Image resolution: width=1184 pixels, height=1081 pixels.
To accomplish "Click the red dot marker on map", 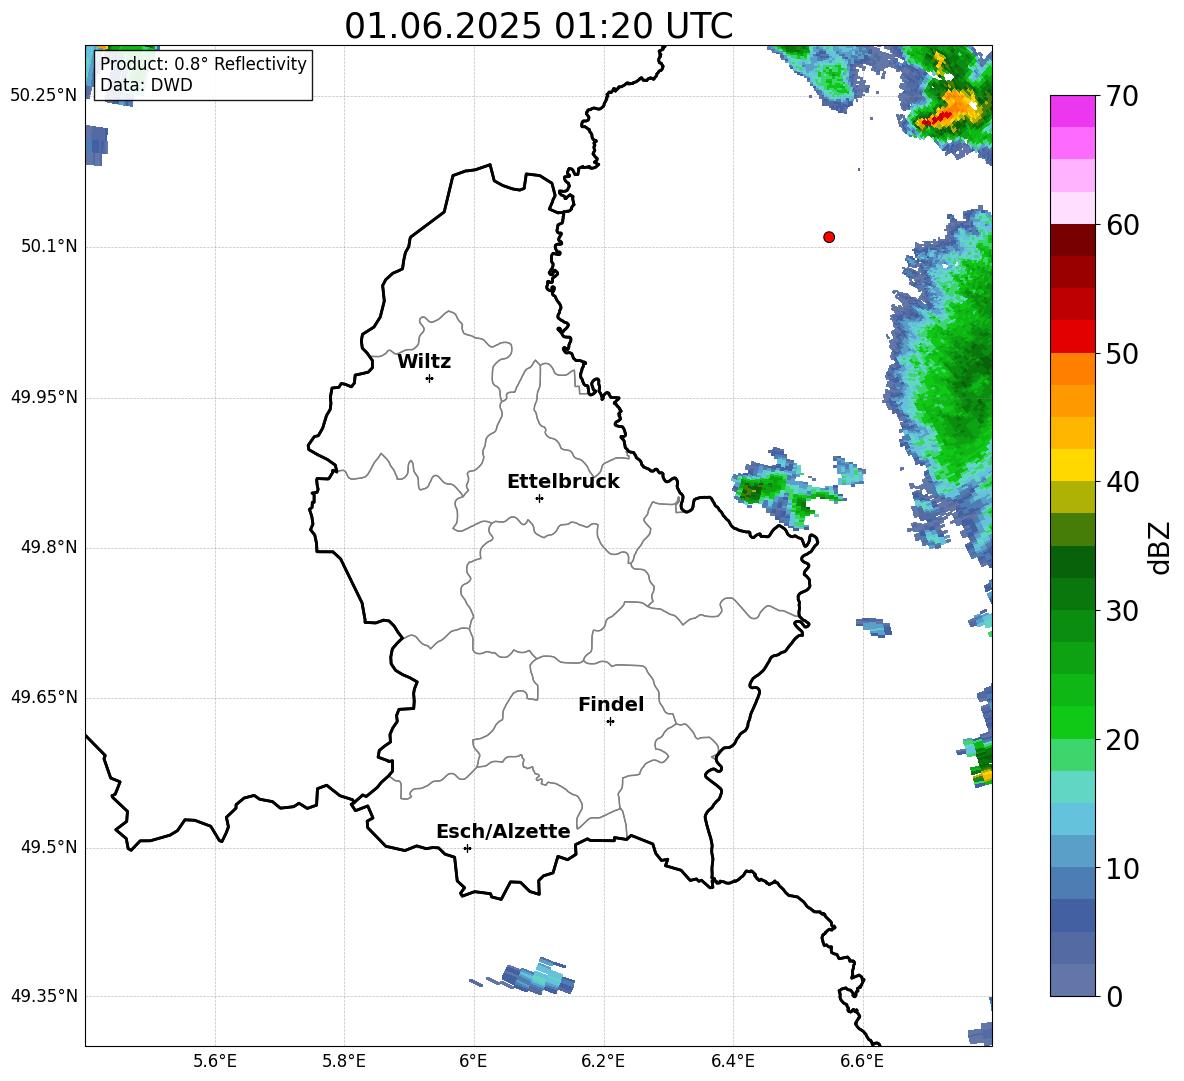I will (829, 237).
